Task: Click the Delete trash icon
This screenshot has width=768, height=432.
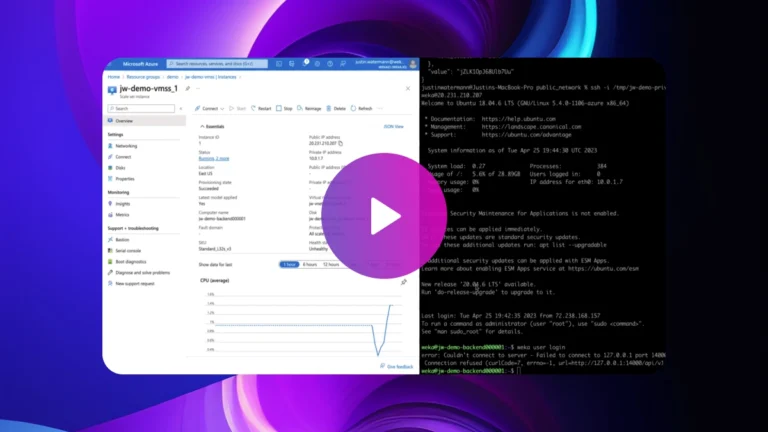Action: pyautogui.click(x=329, y=108)
